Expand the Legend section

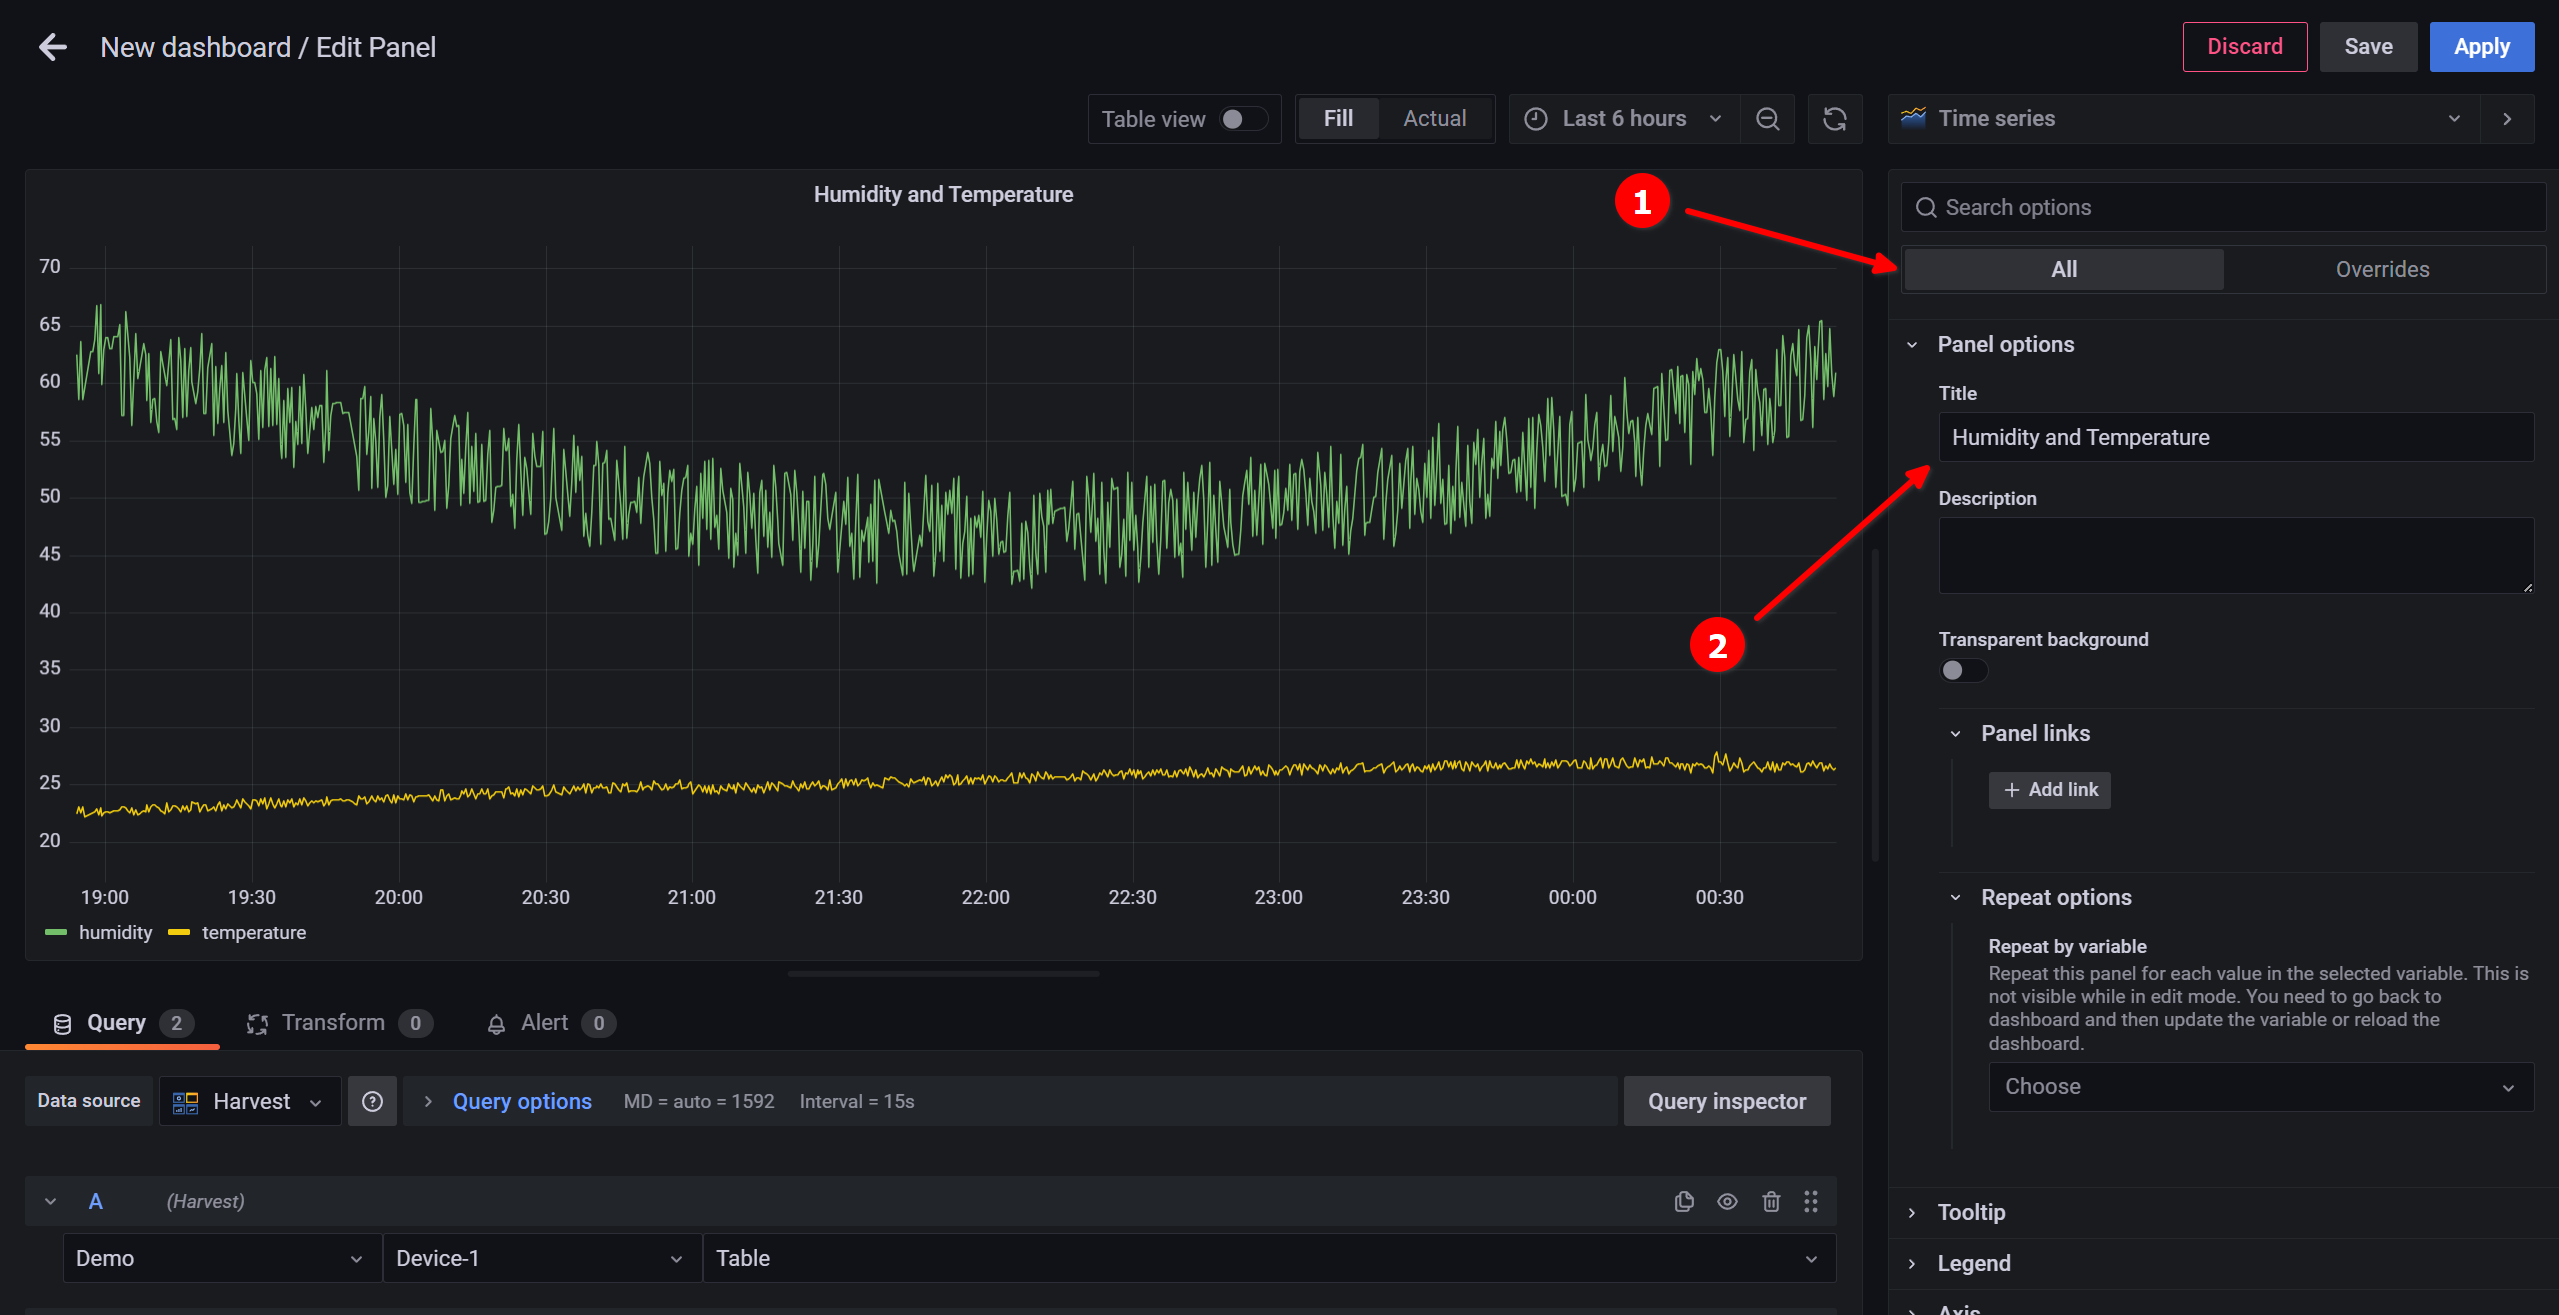1911,1264
